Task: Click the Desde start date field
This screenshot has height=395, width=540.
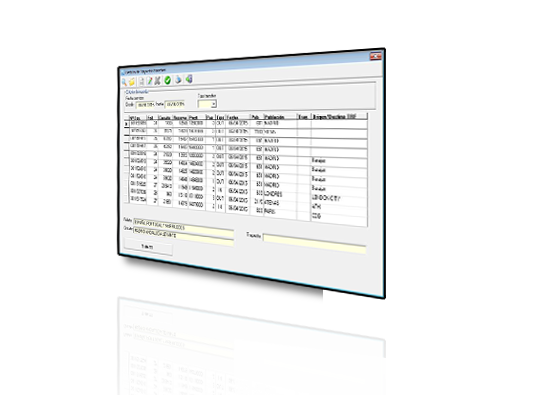Action: (145, 104)
